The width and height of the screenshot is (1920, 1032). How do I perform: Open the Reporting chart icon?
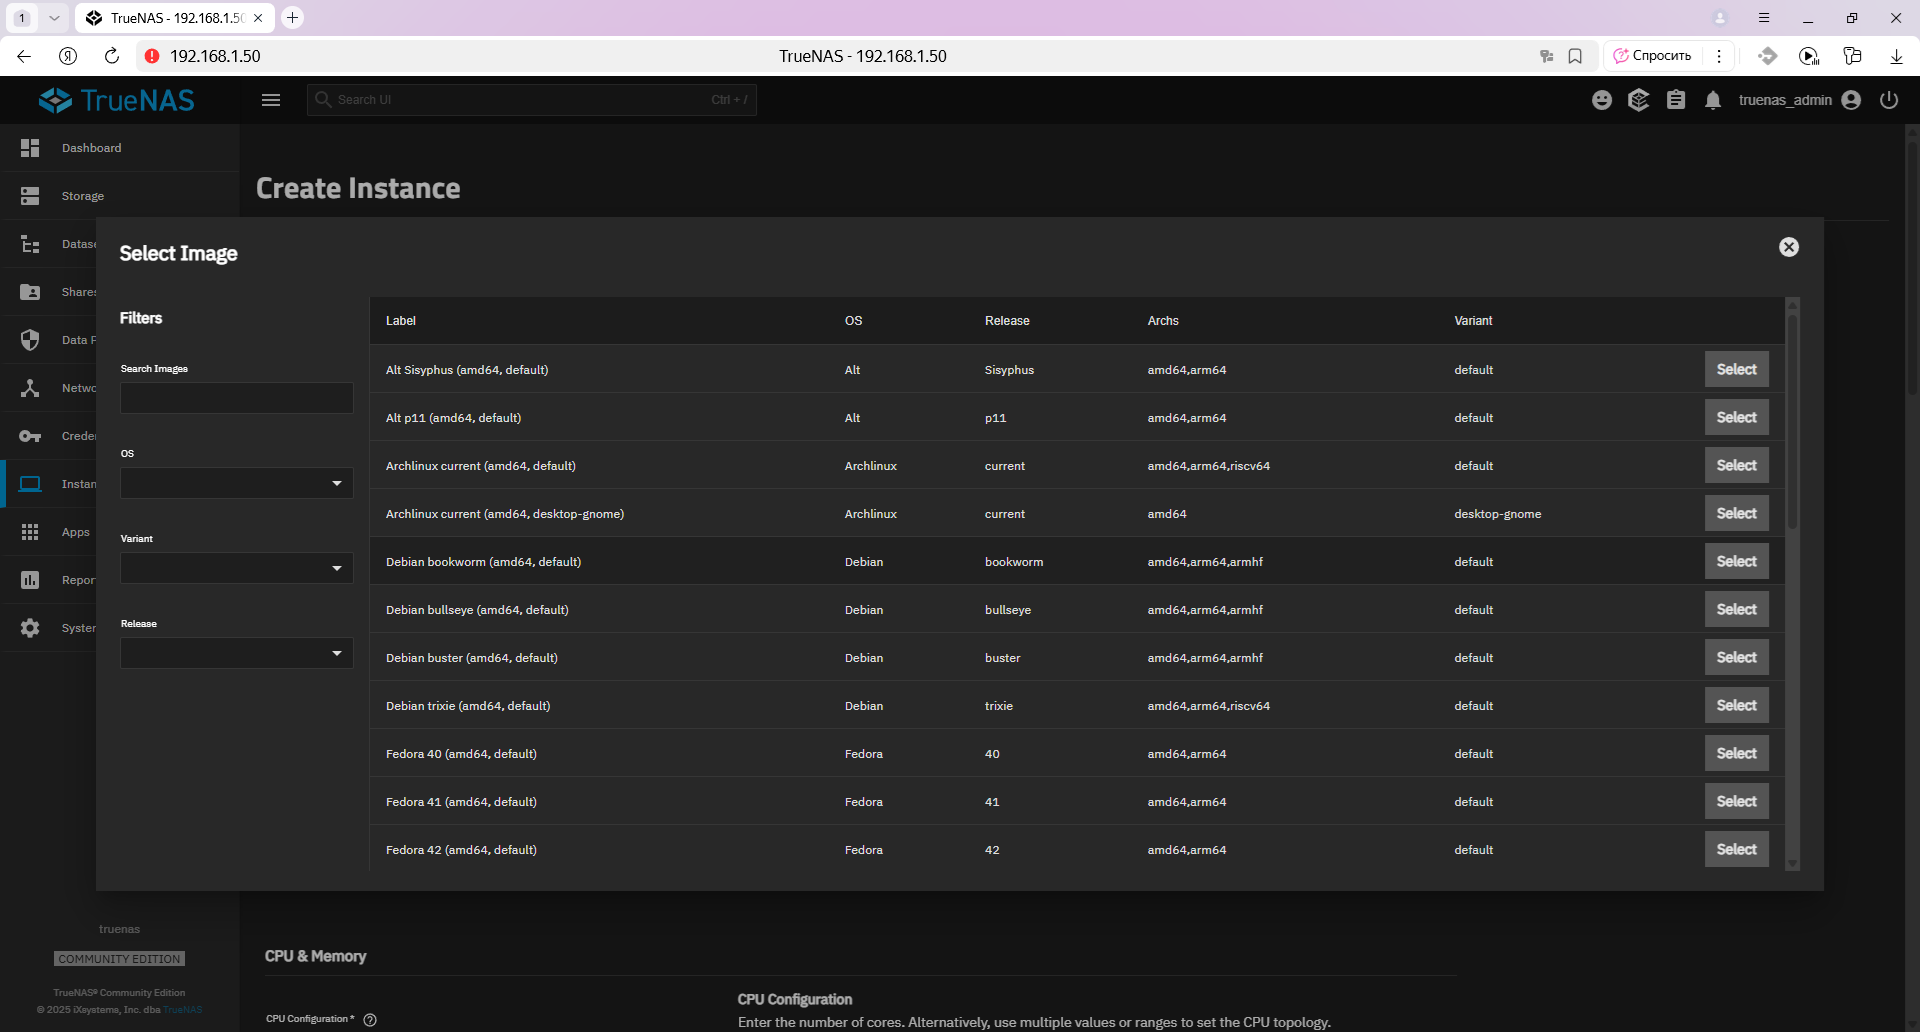[30, 580]
